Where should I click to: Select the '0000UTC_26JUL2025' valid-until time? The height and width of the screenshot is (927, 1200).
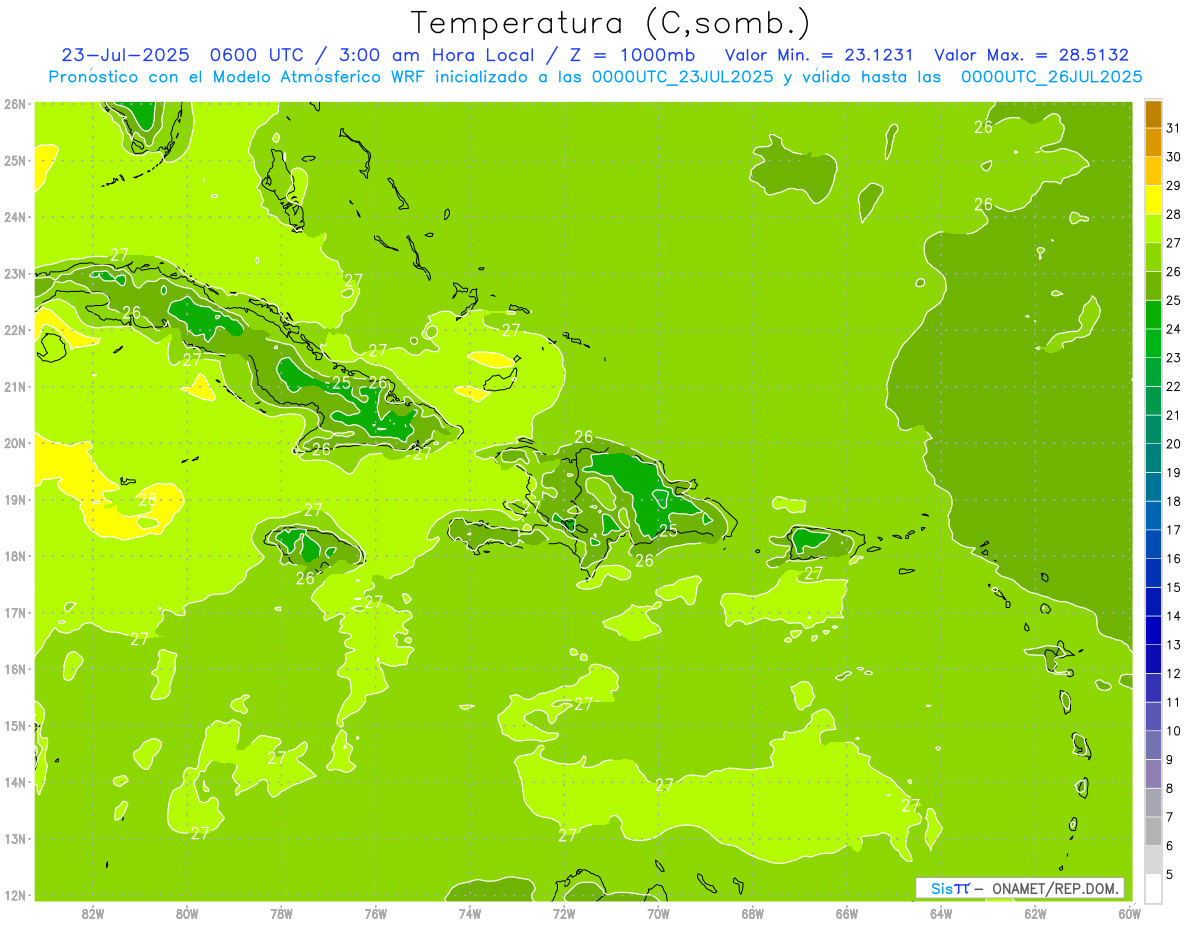click(1051, 77)
